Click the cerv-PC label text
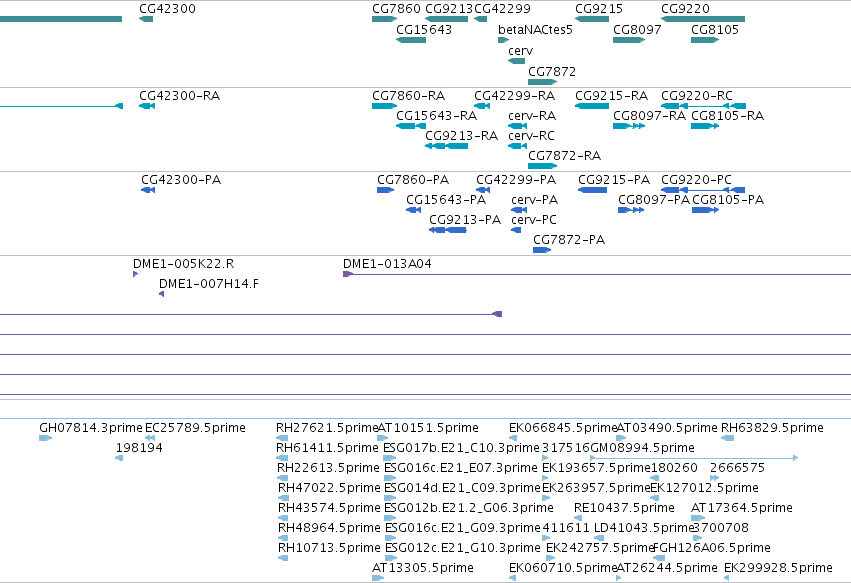 coord(534,220)
